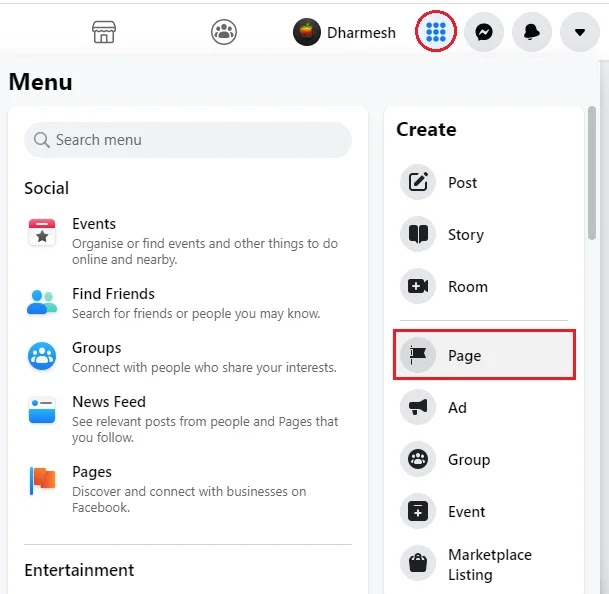The image size is (609, 594).
Task: Select Room in the Create menu
Action: click(484, 286)
